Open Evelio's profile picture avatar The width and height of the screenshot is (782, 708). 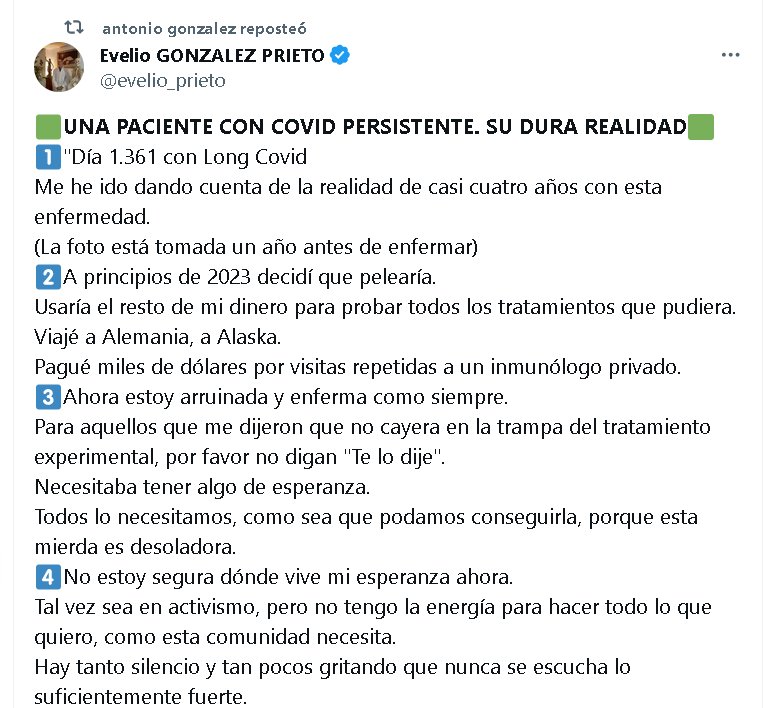coord(59,67)
